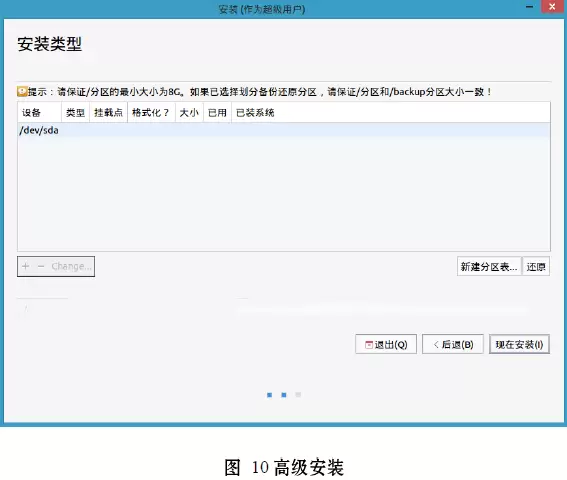Click the 类型 column header
This screenshot has width=567, height=480.
pyautogui.click(x=76, y=112)
